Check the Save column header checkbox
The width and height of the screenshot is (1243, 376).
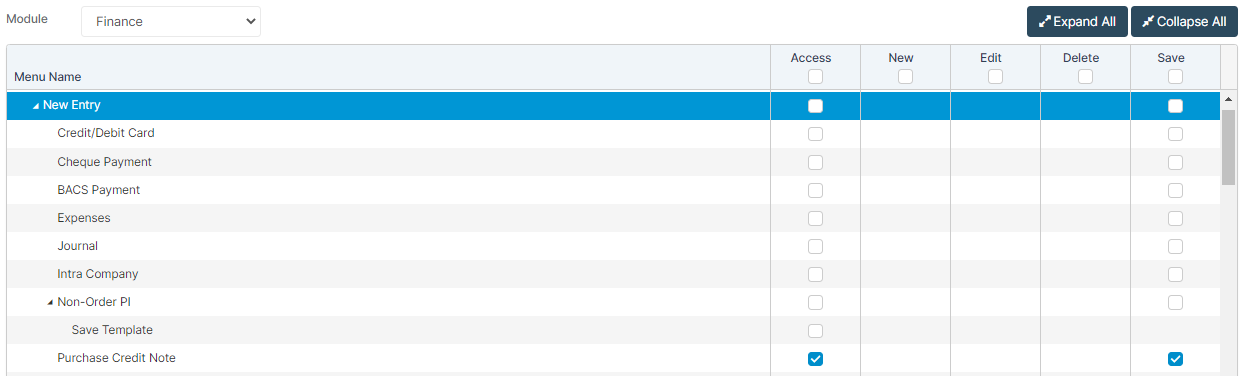point(1175,77)
